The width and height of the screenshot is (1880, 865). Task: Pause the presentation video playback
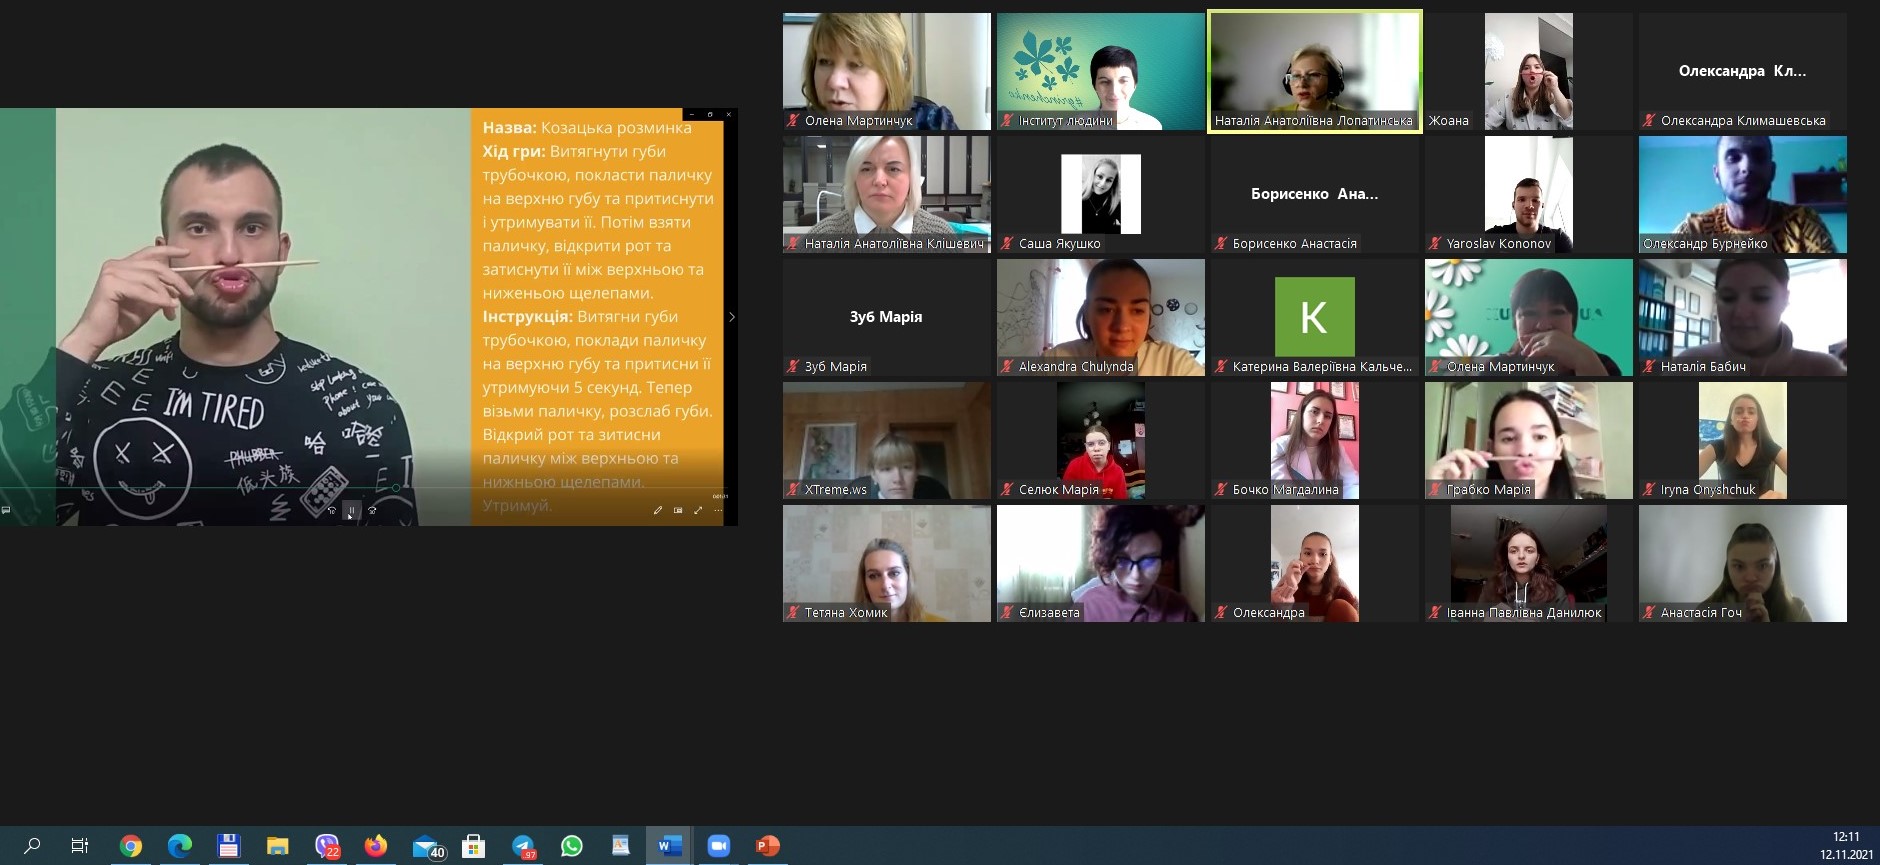click(352, 510)
